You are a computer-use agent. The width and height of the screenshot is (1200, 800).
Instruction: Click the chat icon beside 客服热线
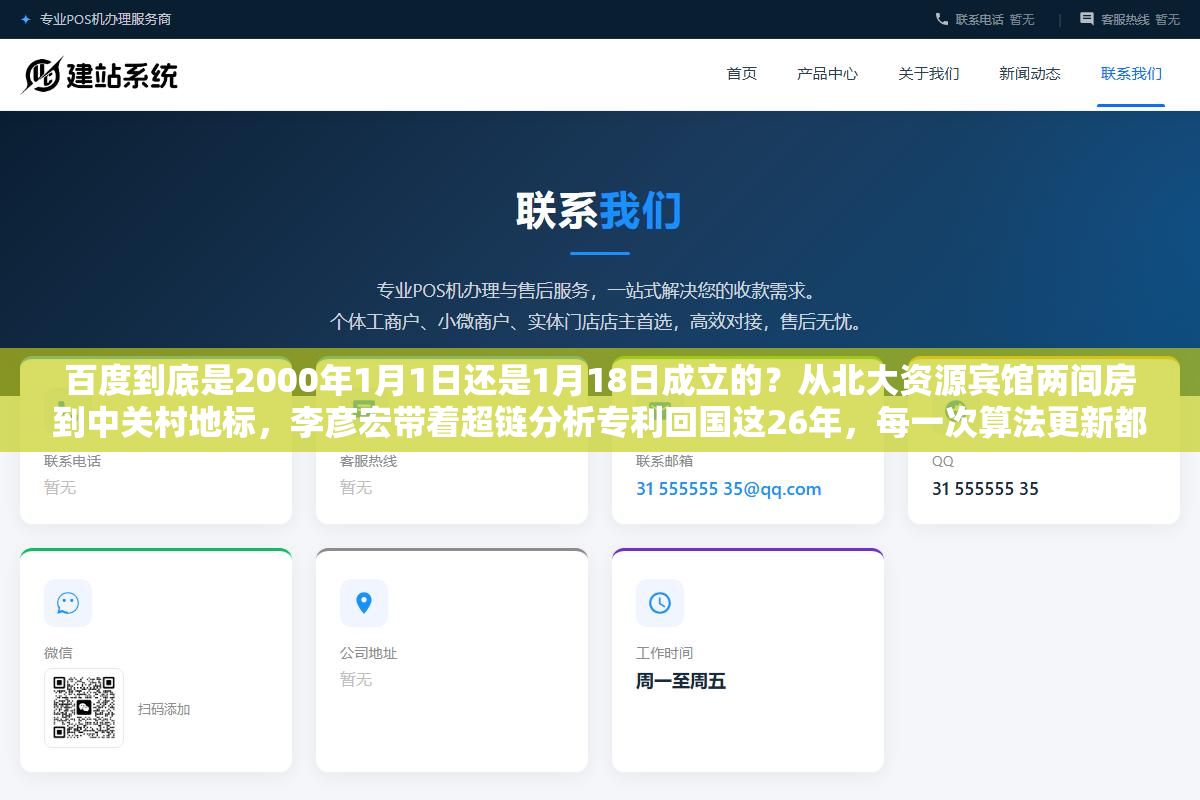[1087, 19]
